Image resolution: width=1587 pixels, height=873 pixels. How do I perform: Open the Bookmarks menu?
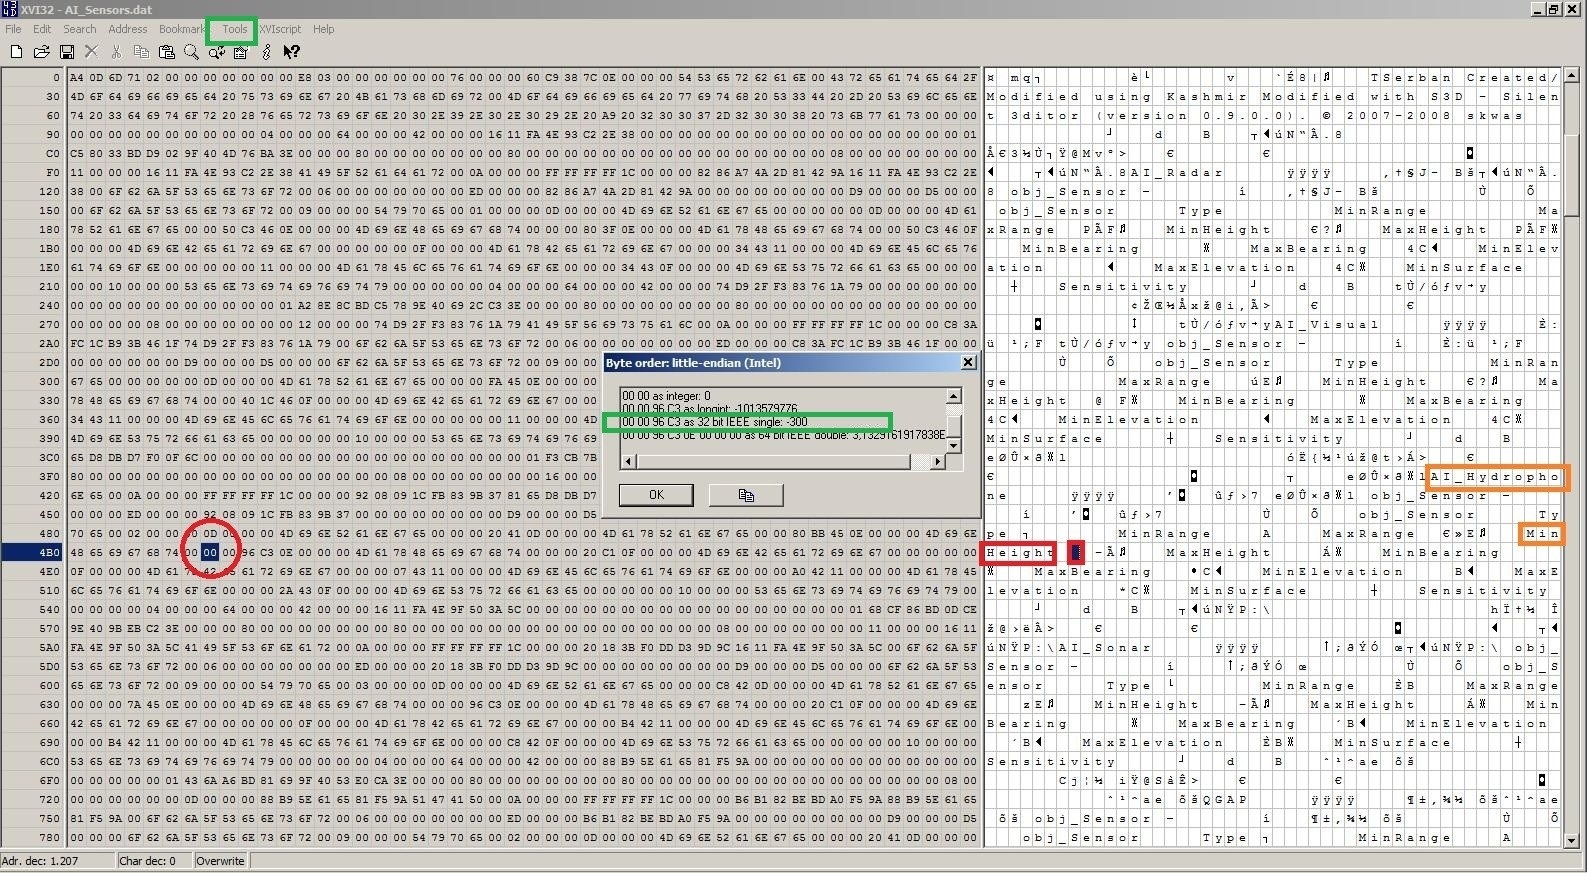pos(182,29)
